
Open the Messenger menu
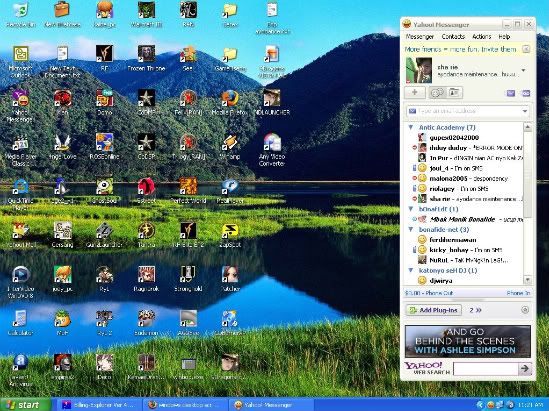pyautogui.click(x=419, y=36)
